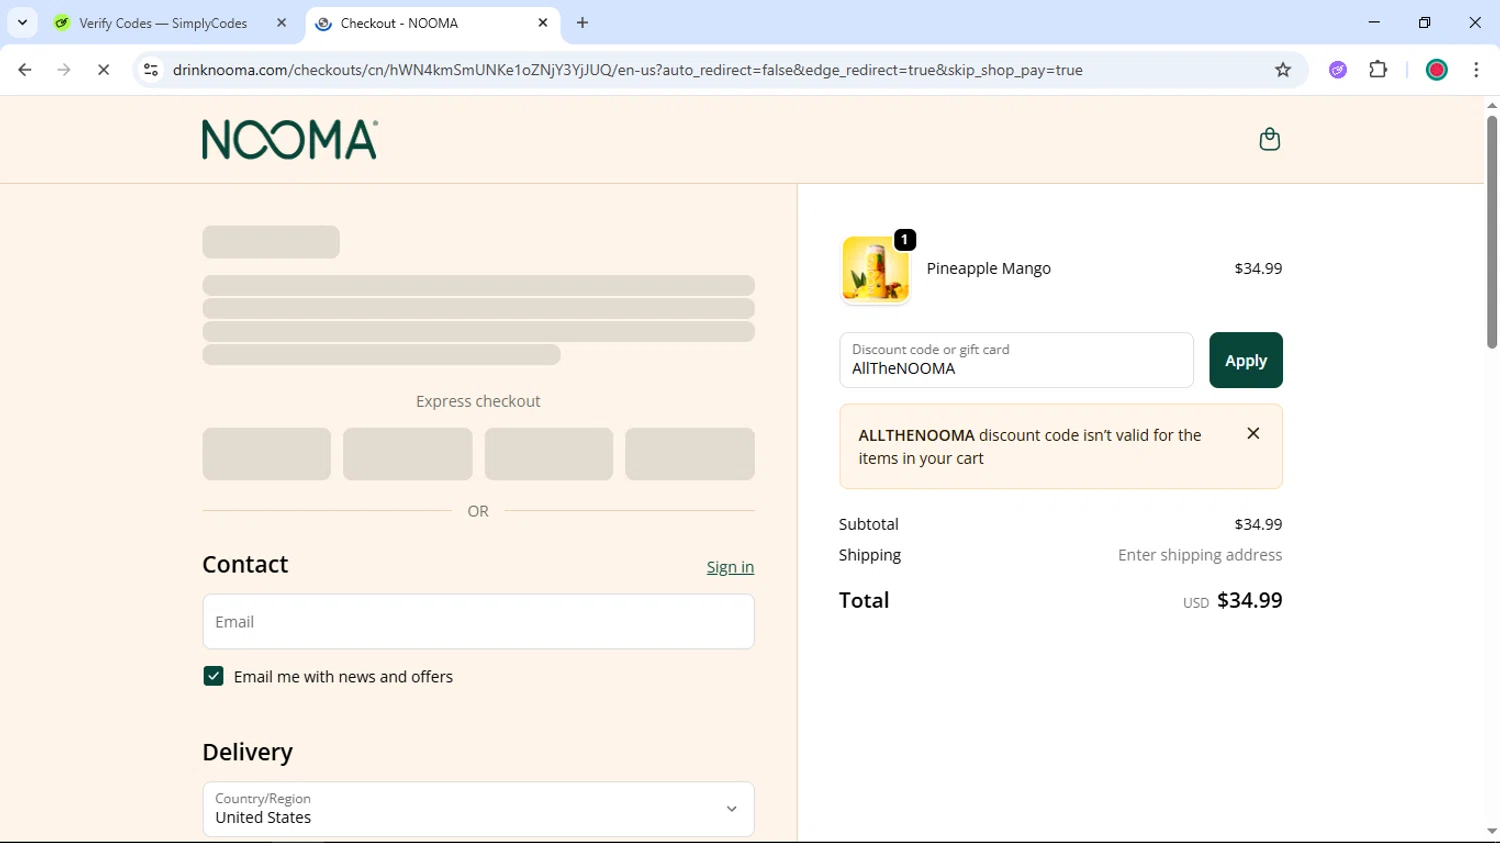Click the scrollbar up arrow

tap(1491, 105)
